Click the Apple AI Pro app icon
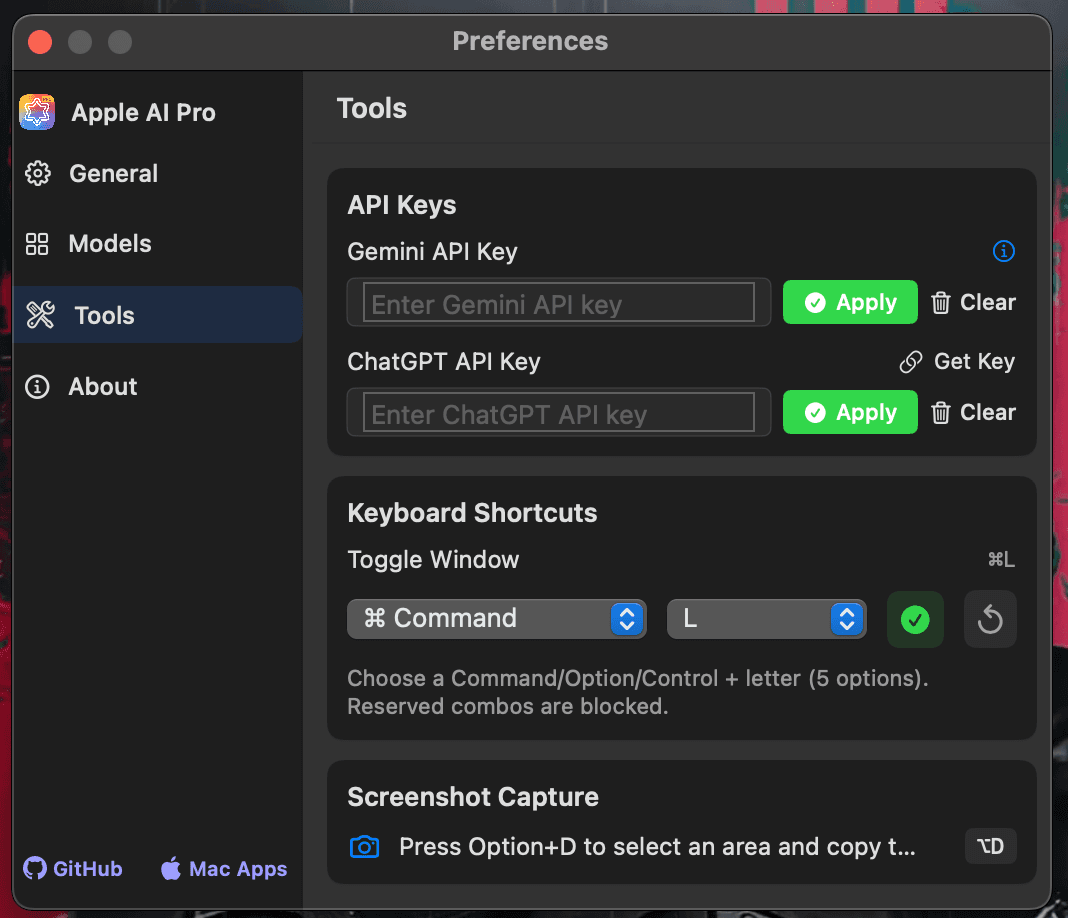 (x=36, y=112)
